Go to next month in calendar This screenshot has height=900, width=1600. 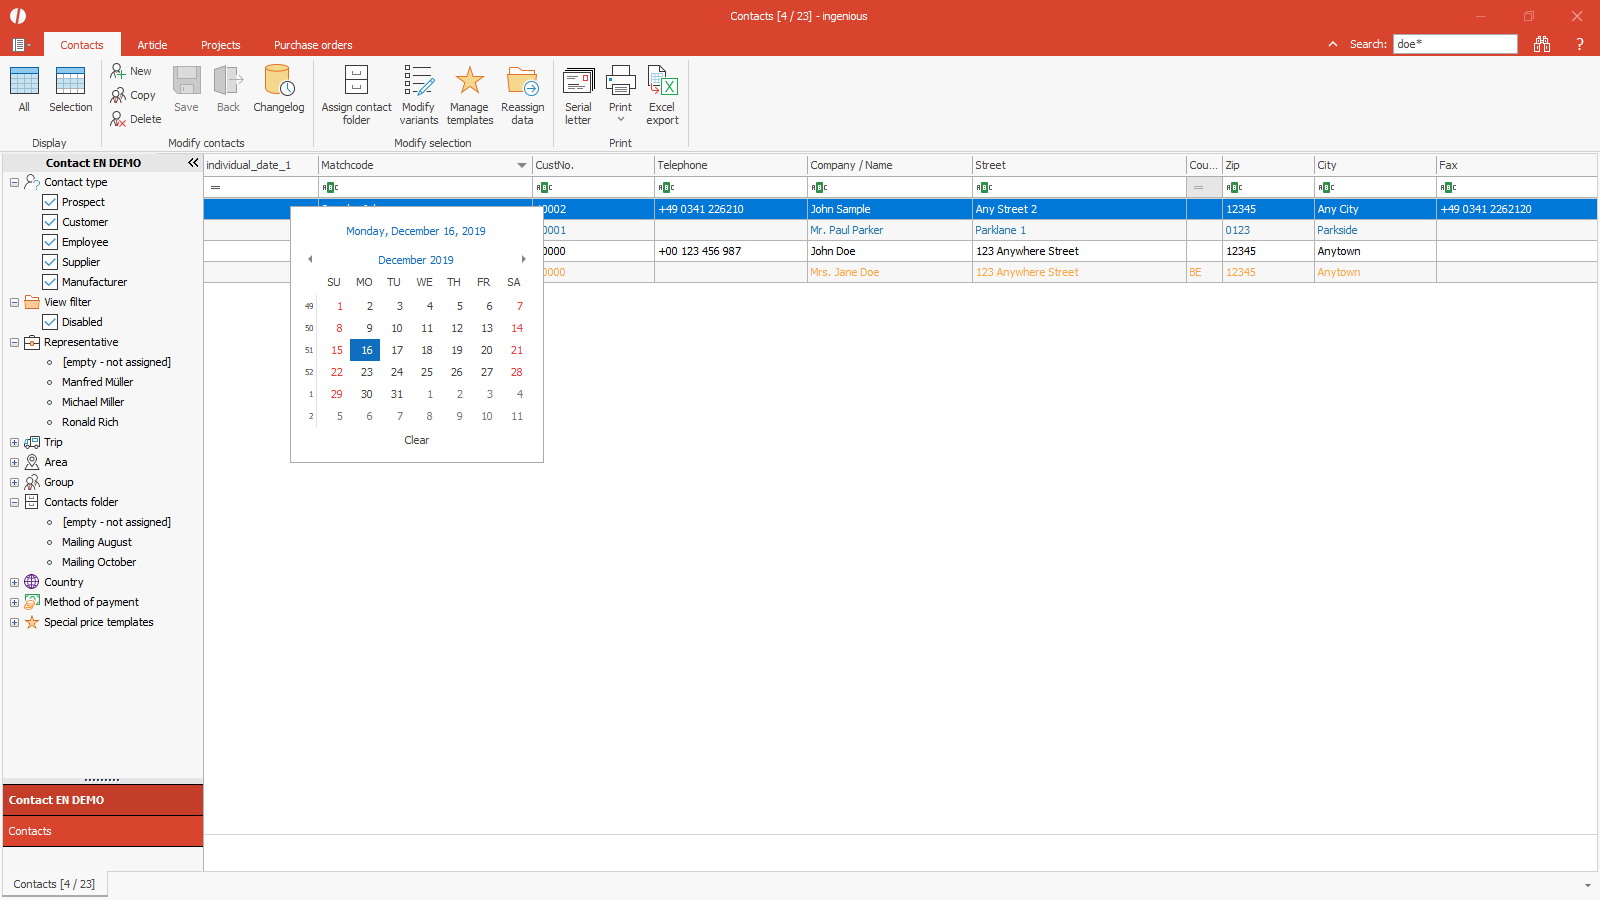523,259
